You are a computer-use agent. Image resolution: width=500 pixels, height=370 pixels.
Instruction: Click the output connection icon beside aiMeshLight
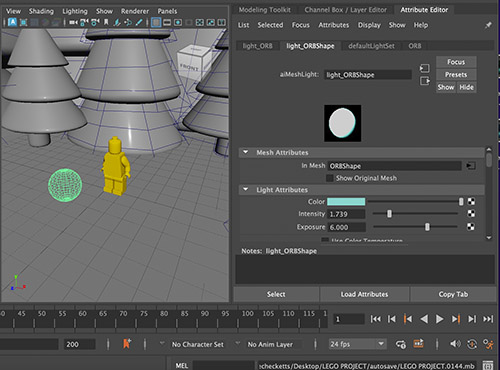click(x=424, y=81)
